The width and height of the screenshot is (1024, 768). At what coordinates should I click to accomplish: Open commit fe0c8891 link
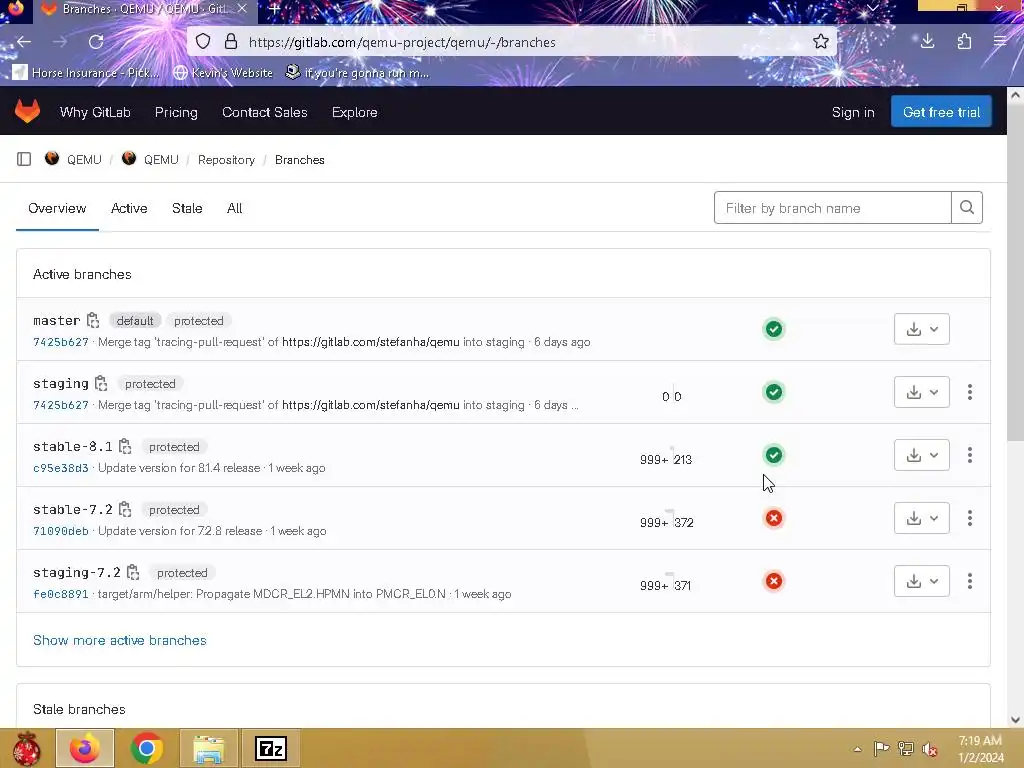pyautogui.click(x=61, y=594)
